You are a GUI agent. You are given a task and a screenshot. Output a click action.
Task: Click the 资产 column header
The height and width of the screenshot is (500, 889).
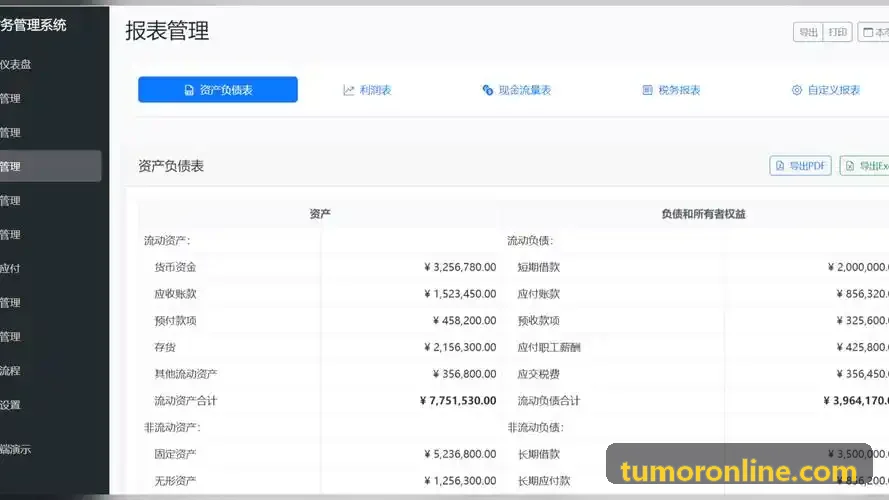[320, 214]
